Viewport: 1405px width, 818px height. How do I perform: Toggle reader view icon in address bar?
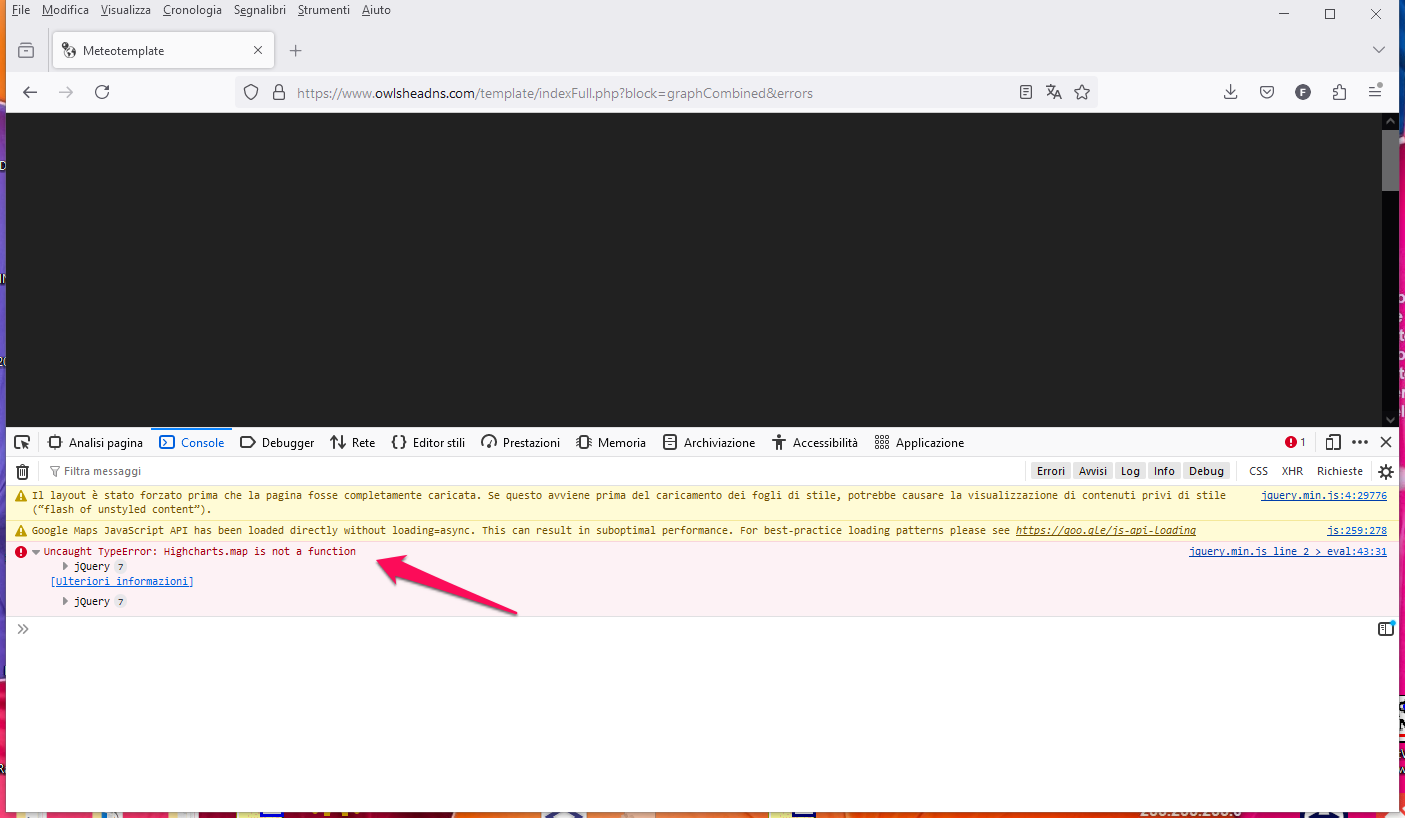click(1025, 92)
